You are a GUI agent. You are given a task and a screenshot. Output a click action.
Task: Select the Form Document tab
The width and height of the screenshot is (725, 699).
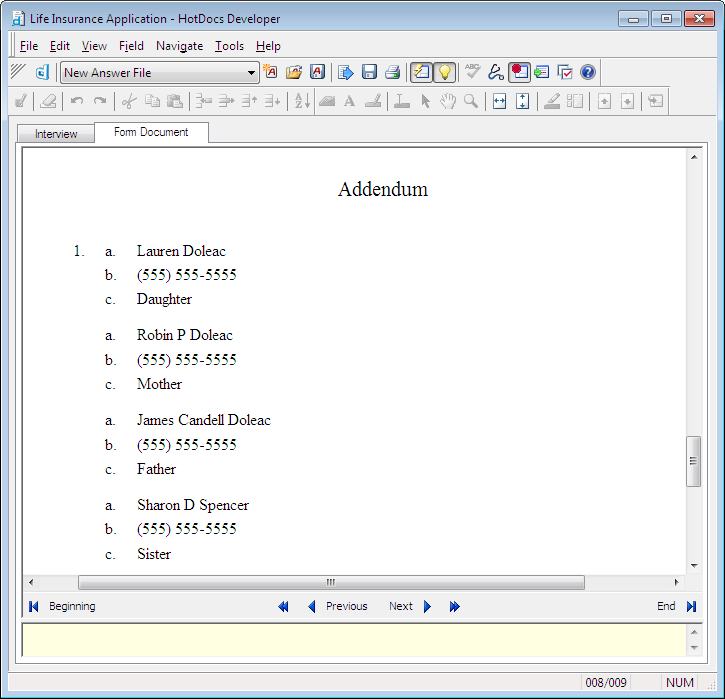[x=151, y=132]
